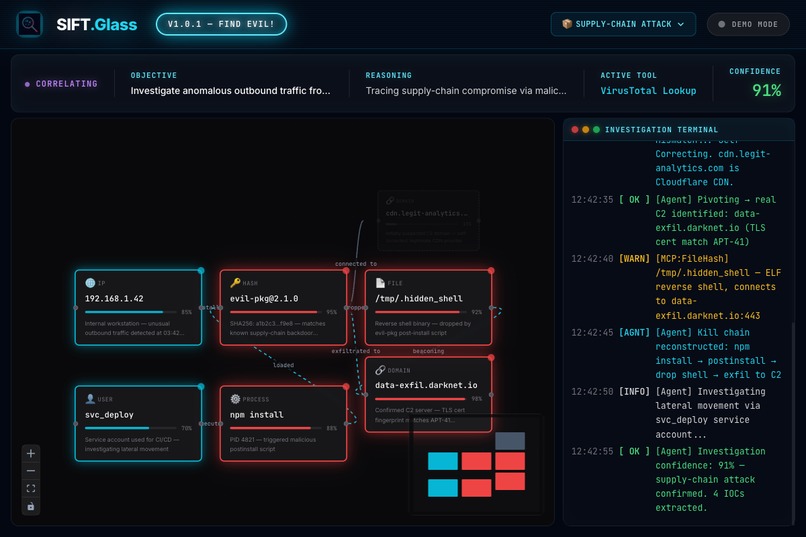This screenshot has height=537, width=806.
Task: Click the red close dot on Investigation Terminal
Action: coord(575,129)
